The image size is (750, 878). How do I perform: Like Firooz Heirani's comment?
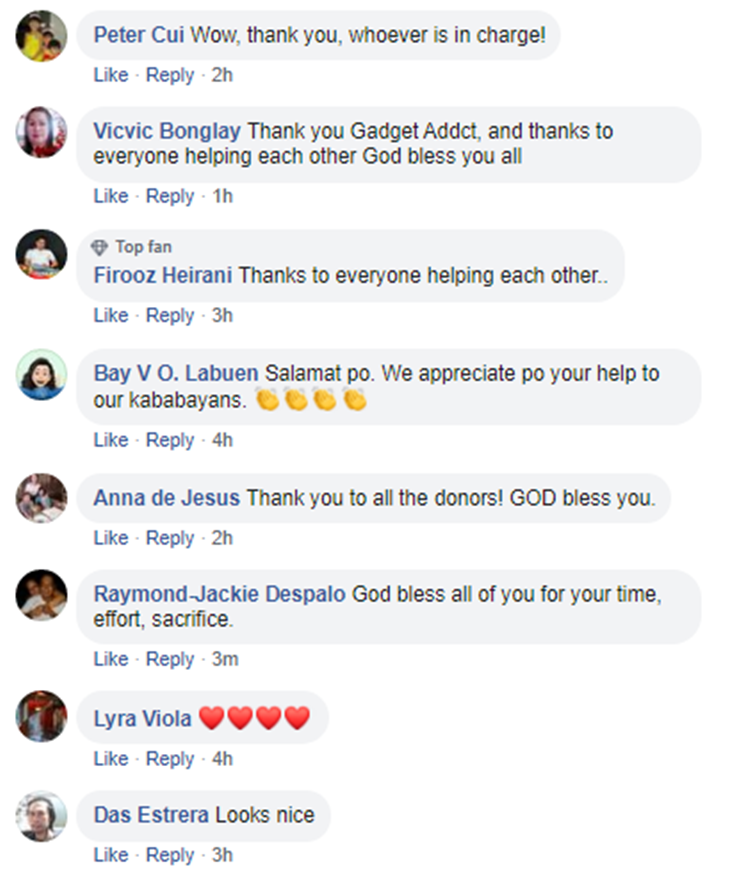[x=110, y=315]
